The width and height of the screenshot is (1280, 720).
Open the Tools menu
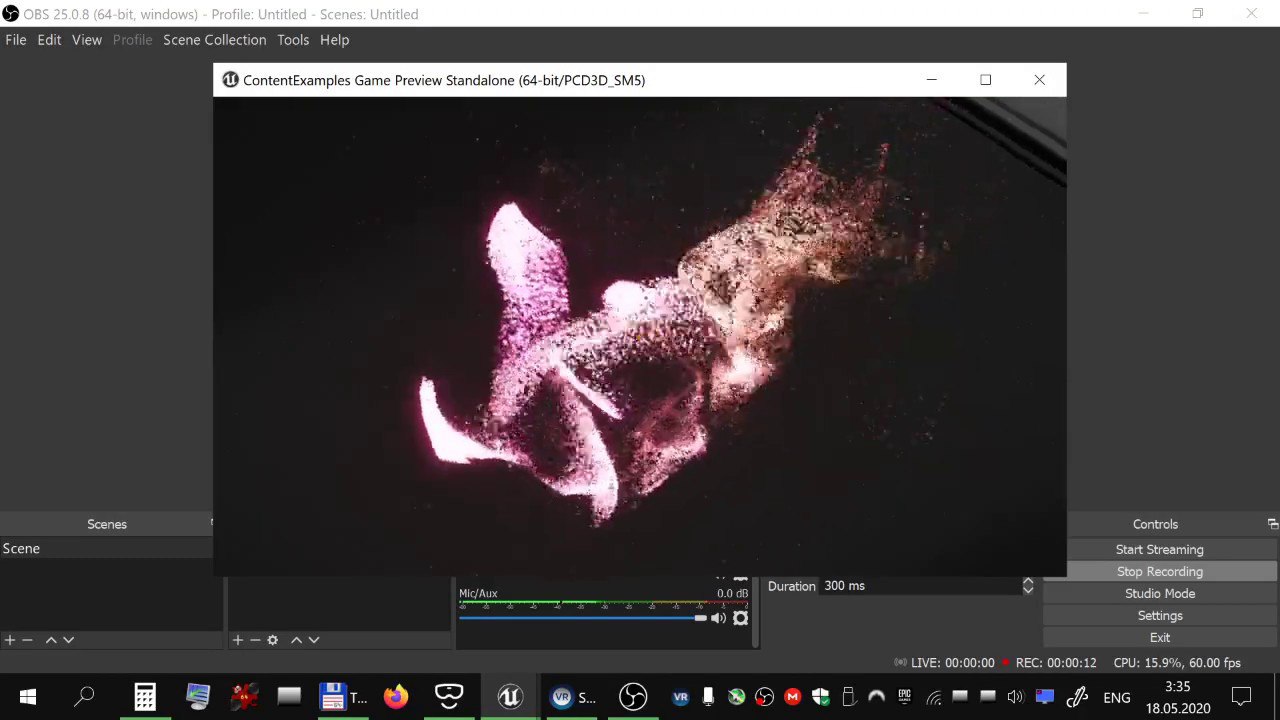[293, 40]
